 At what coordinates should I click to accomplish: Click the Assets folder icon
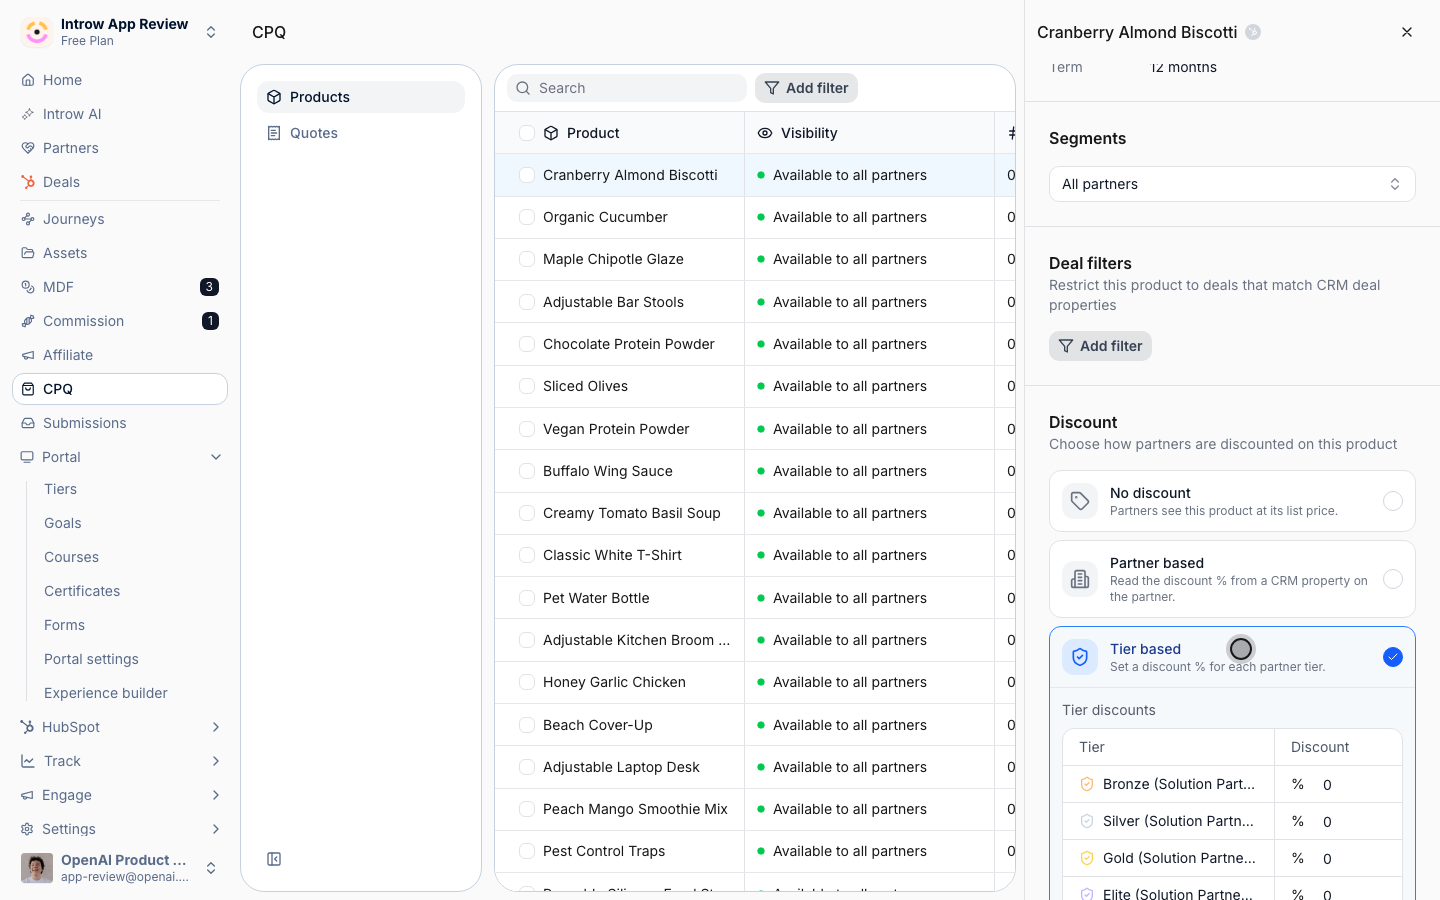pos(28,253)
